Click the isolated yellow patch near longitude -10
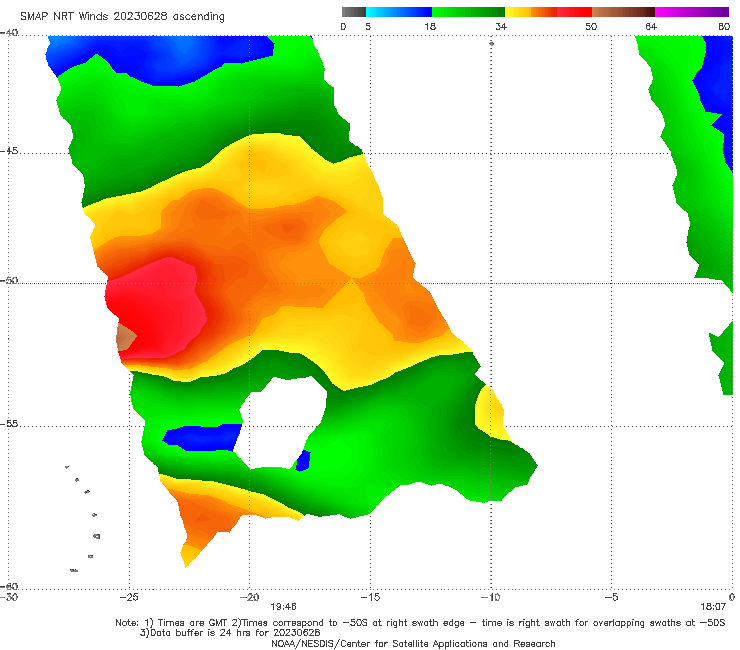Viewport: 740px width, 650px height. tap(491, 413)
